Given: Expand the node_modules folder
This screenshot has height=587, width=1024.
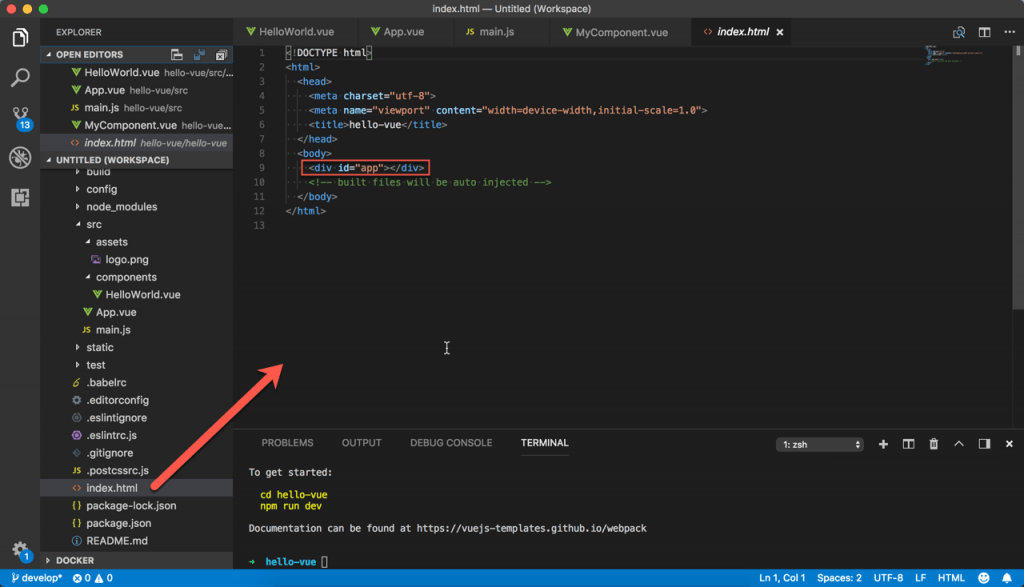Looking at the screenshot, I should (x=120, y=207).
